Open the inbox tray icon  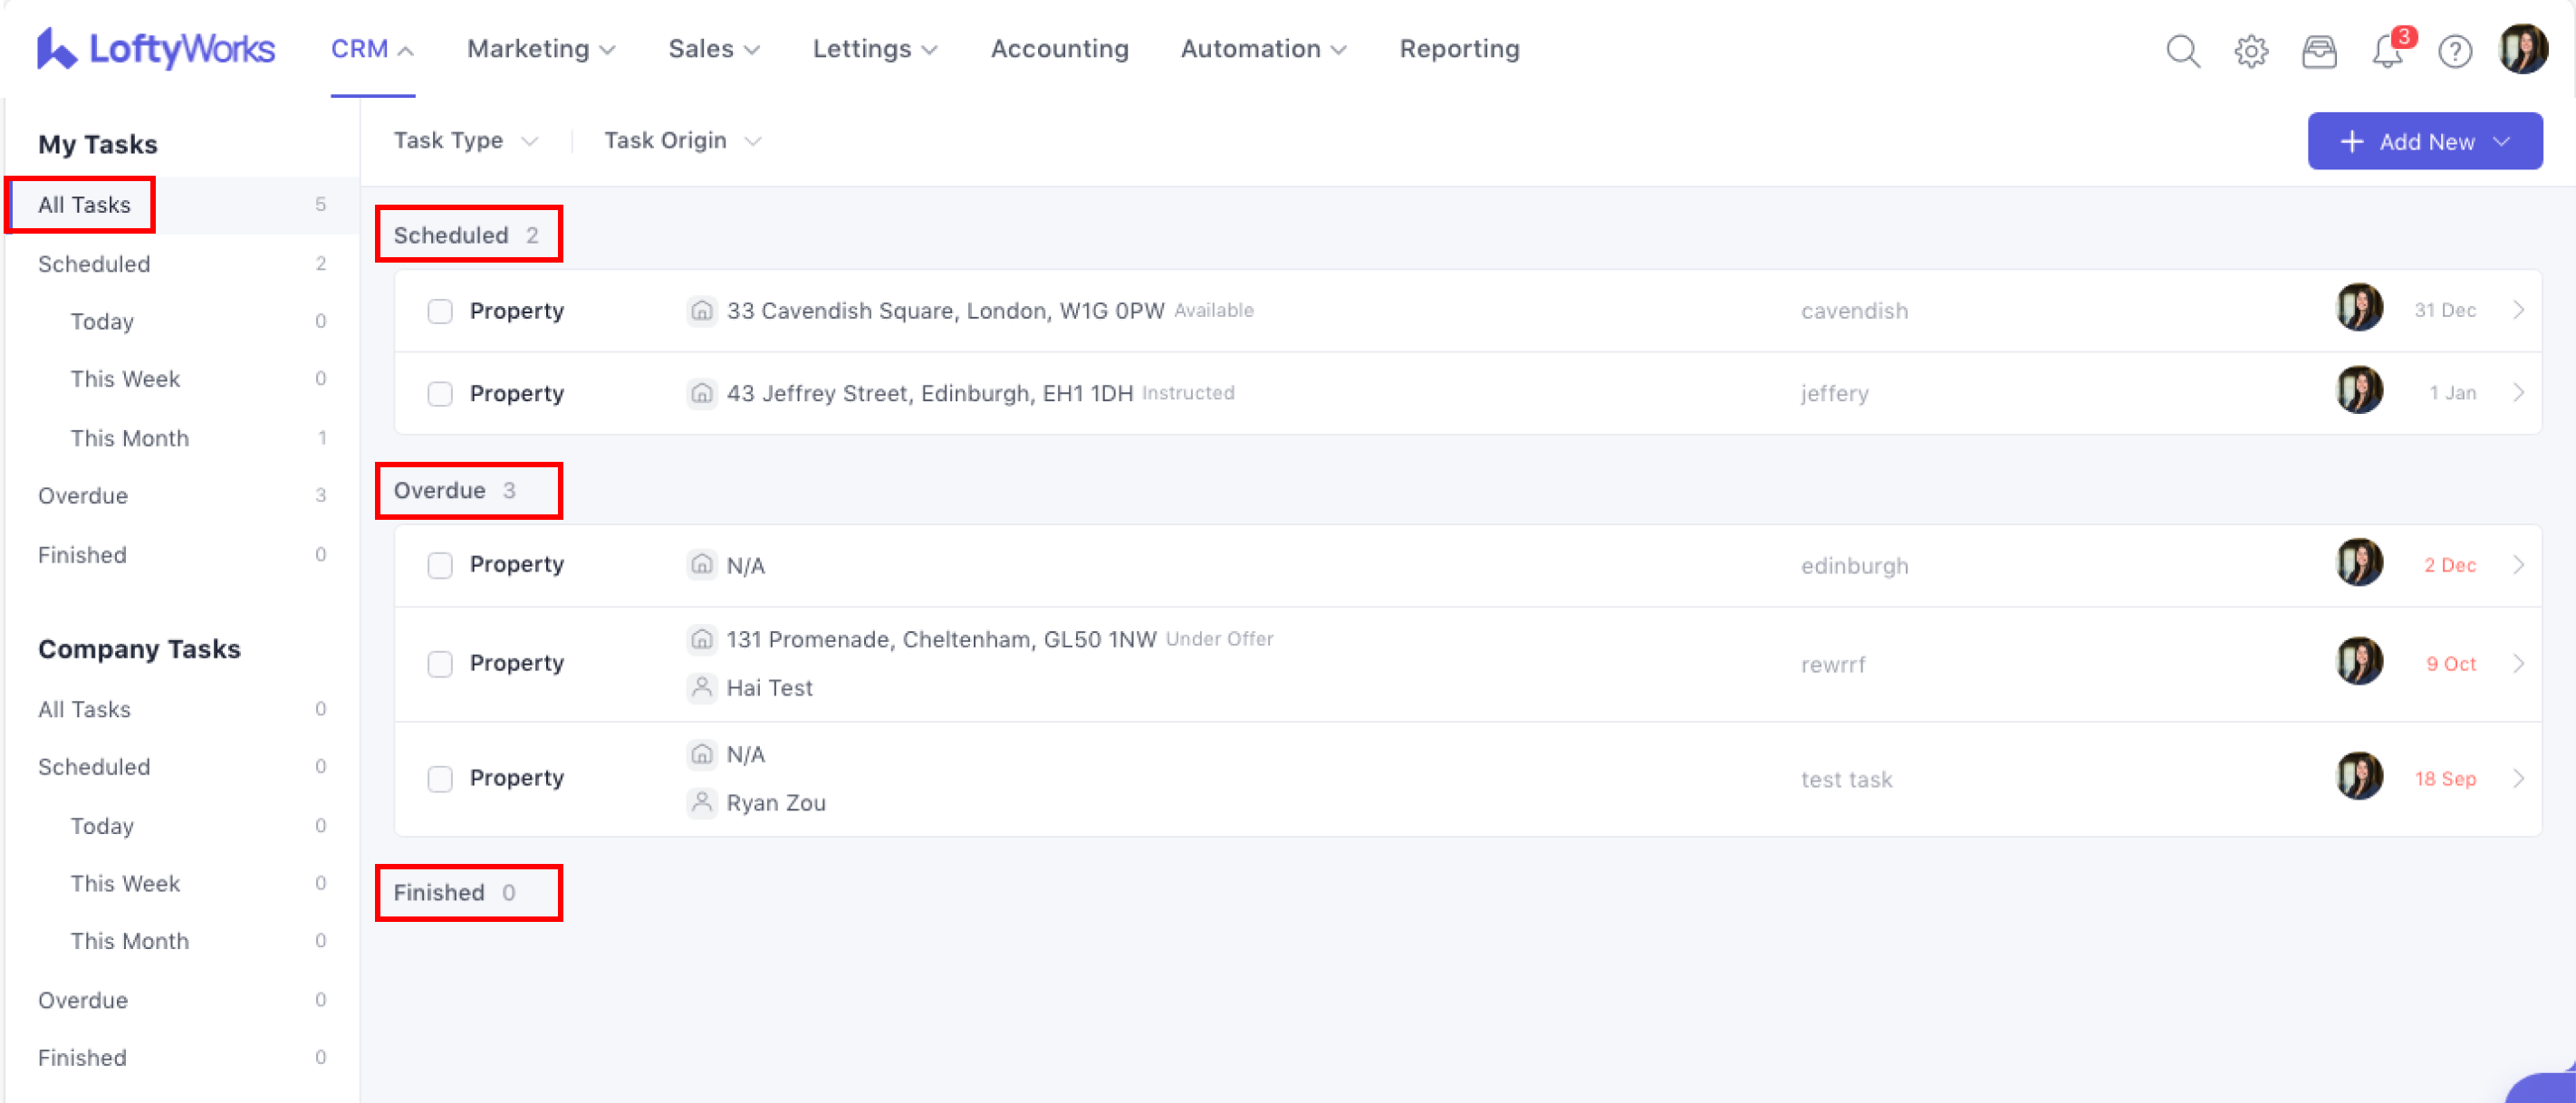[x=2319, y=50]
